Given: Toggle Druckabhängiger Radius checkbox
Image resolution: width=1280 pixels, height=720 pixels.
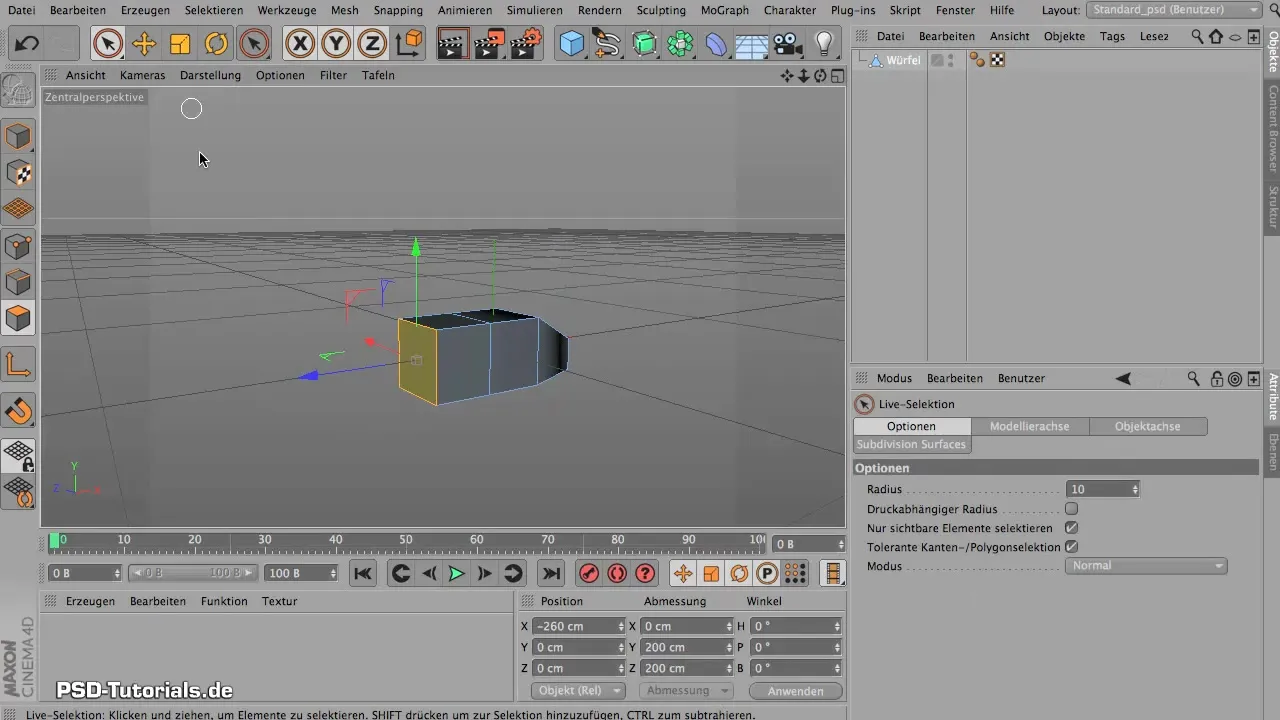Looking at the screenshot, I should tap(1071, 509).
